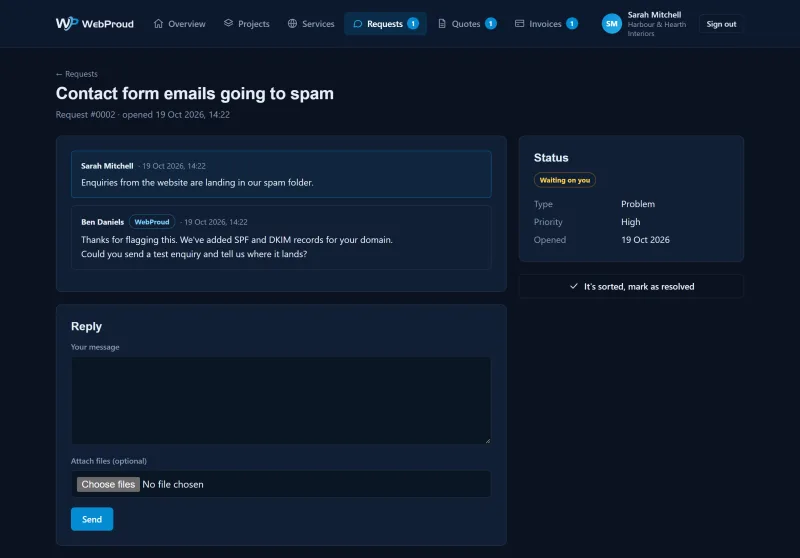Click the resize handle of the message box
This screenshot has width=800, height=558.
(488, 441)
